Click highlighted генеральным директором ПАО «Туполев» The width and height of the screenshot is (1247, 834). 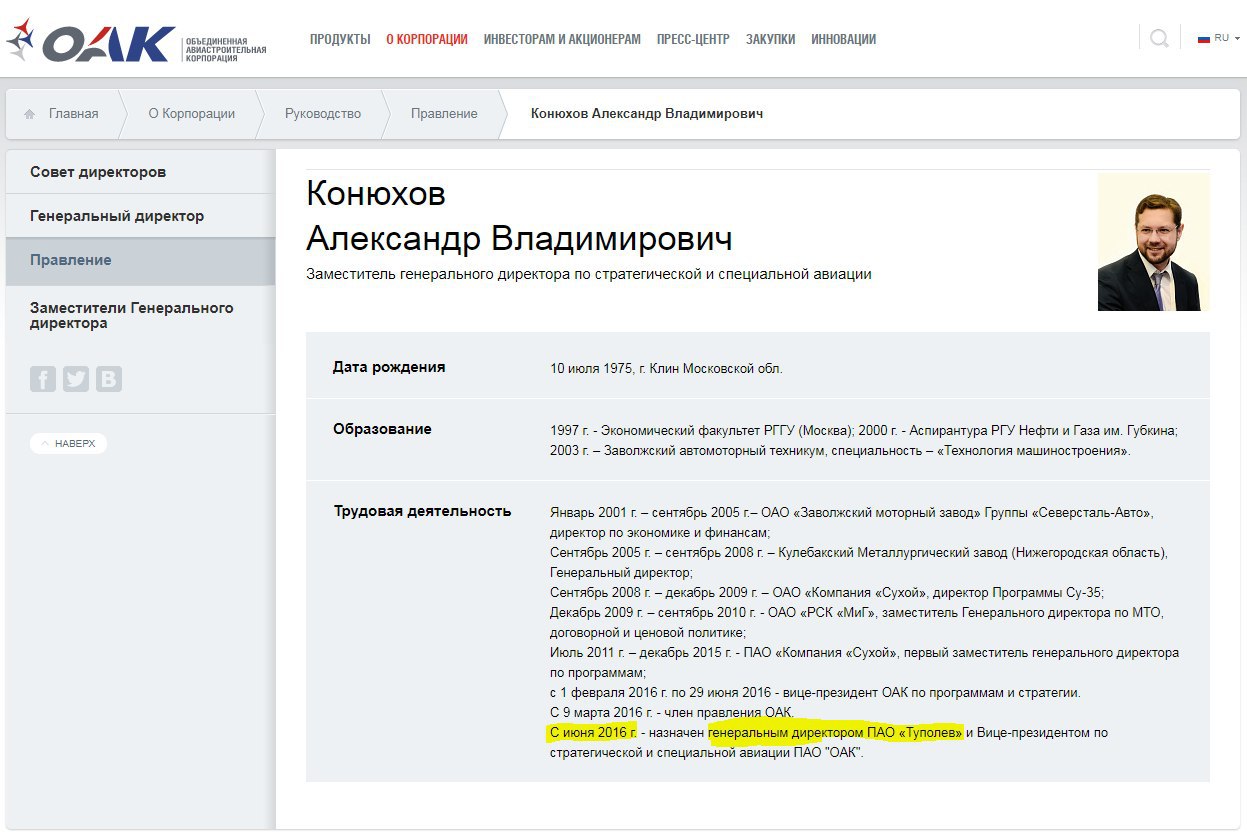coord(835,733)
